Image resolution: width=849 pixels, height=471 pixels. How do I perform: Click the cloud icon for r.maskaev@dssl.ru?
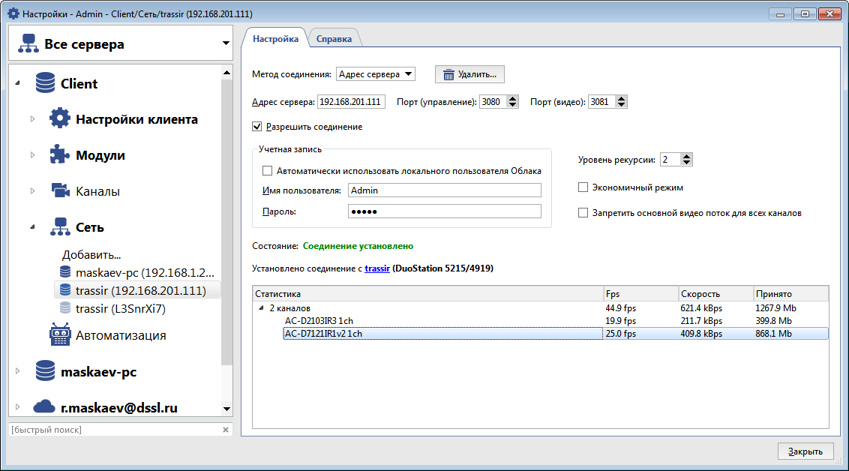(45, 407)
